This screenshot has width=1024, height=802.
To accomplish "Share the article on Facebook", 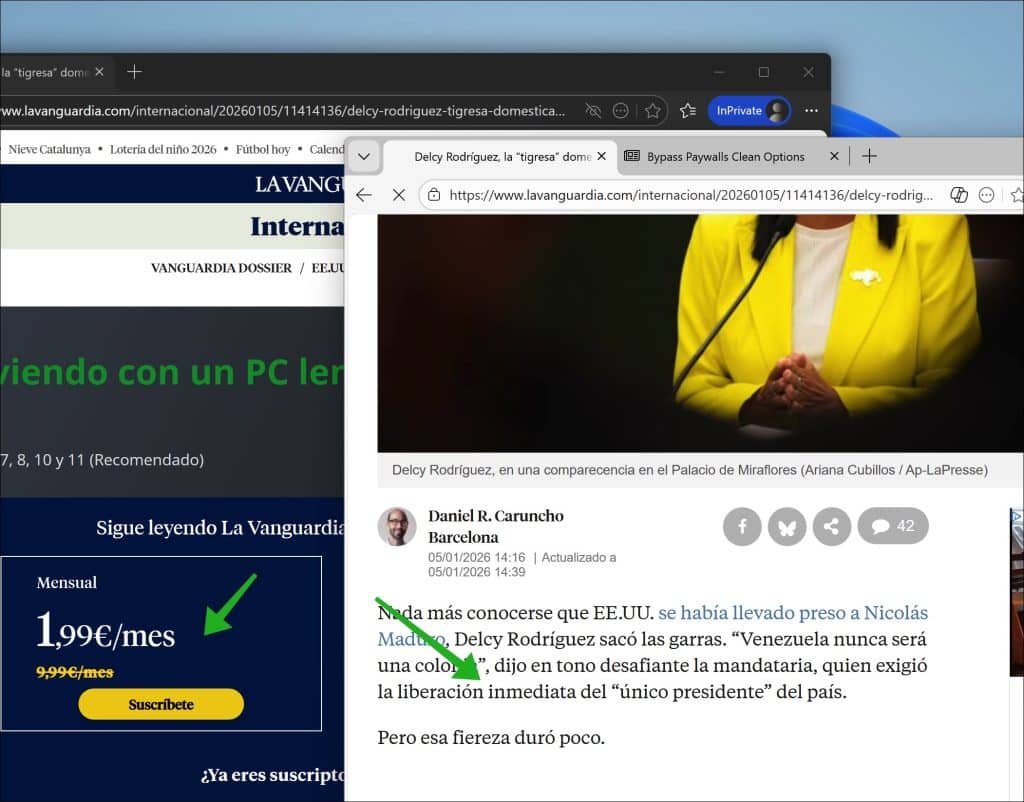I will click(x=742, y=526).
